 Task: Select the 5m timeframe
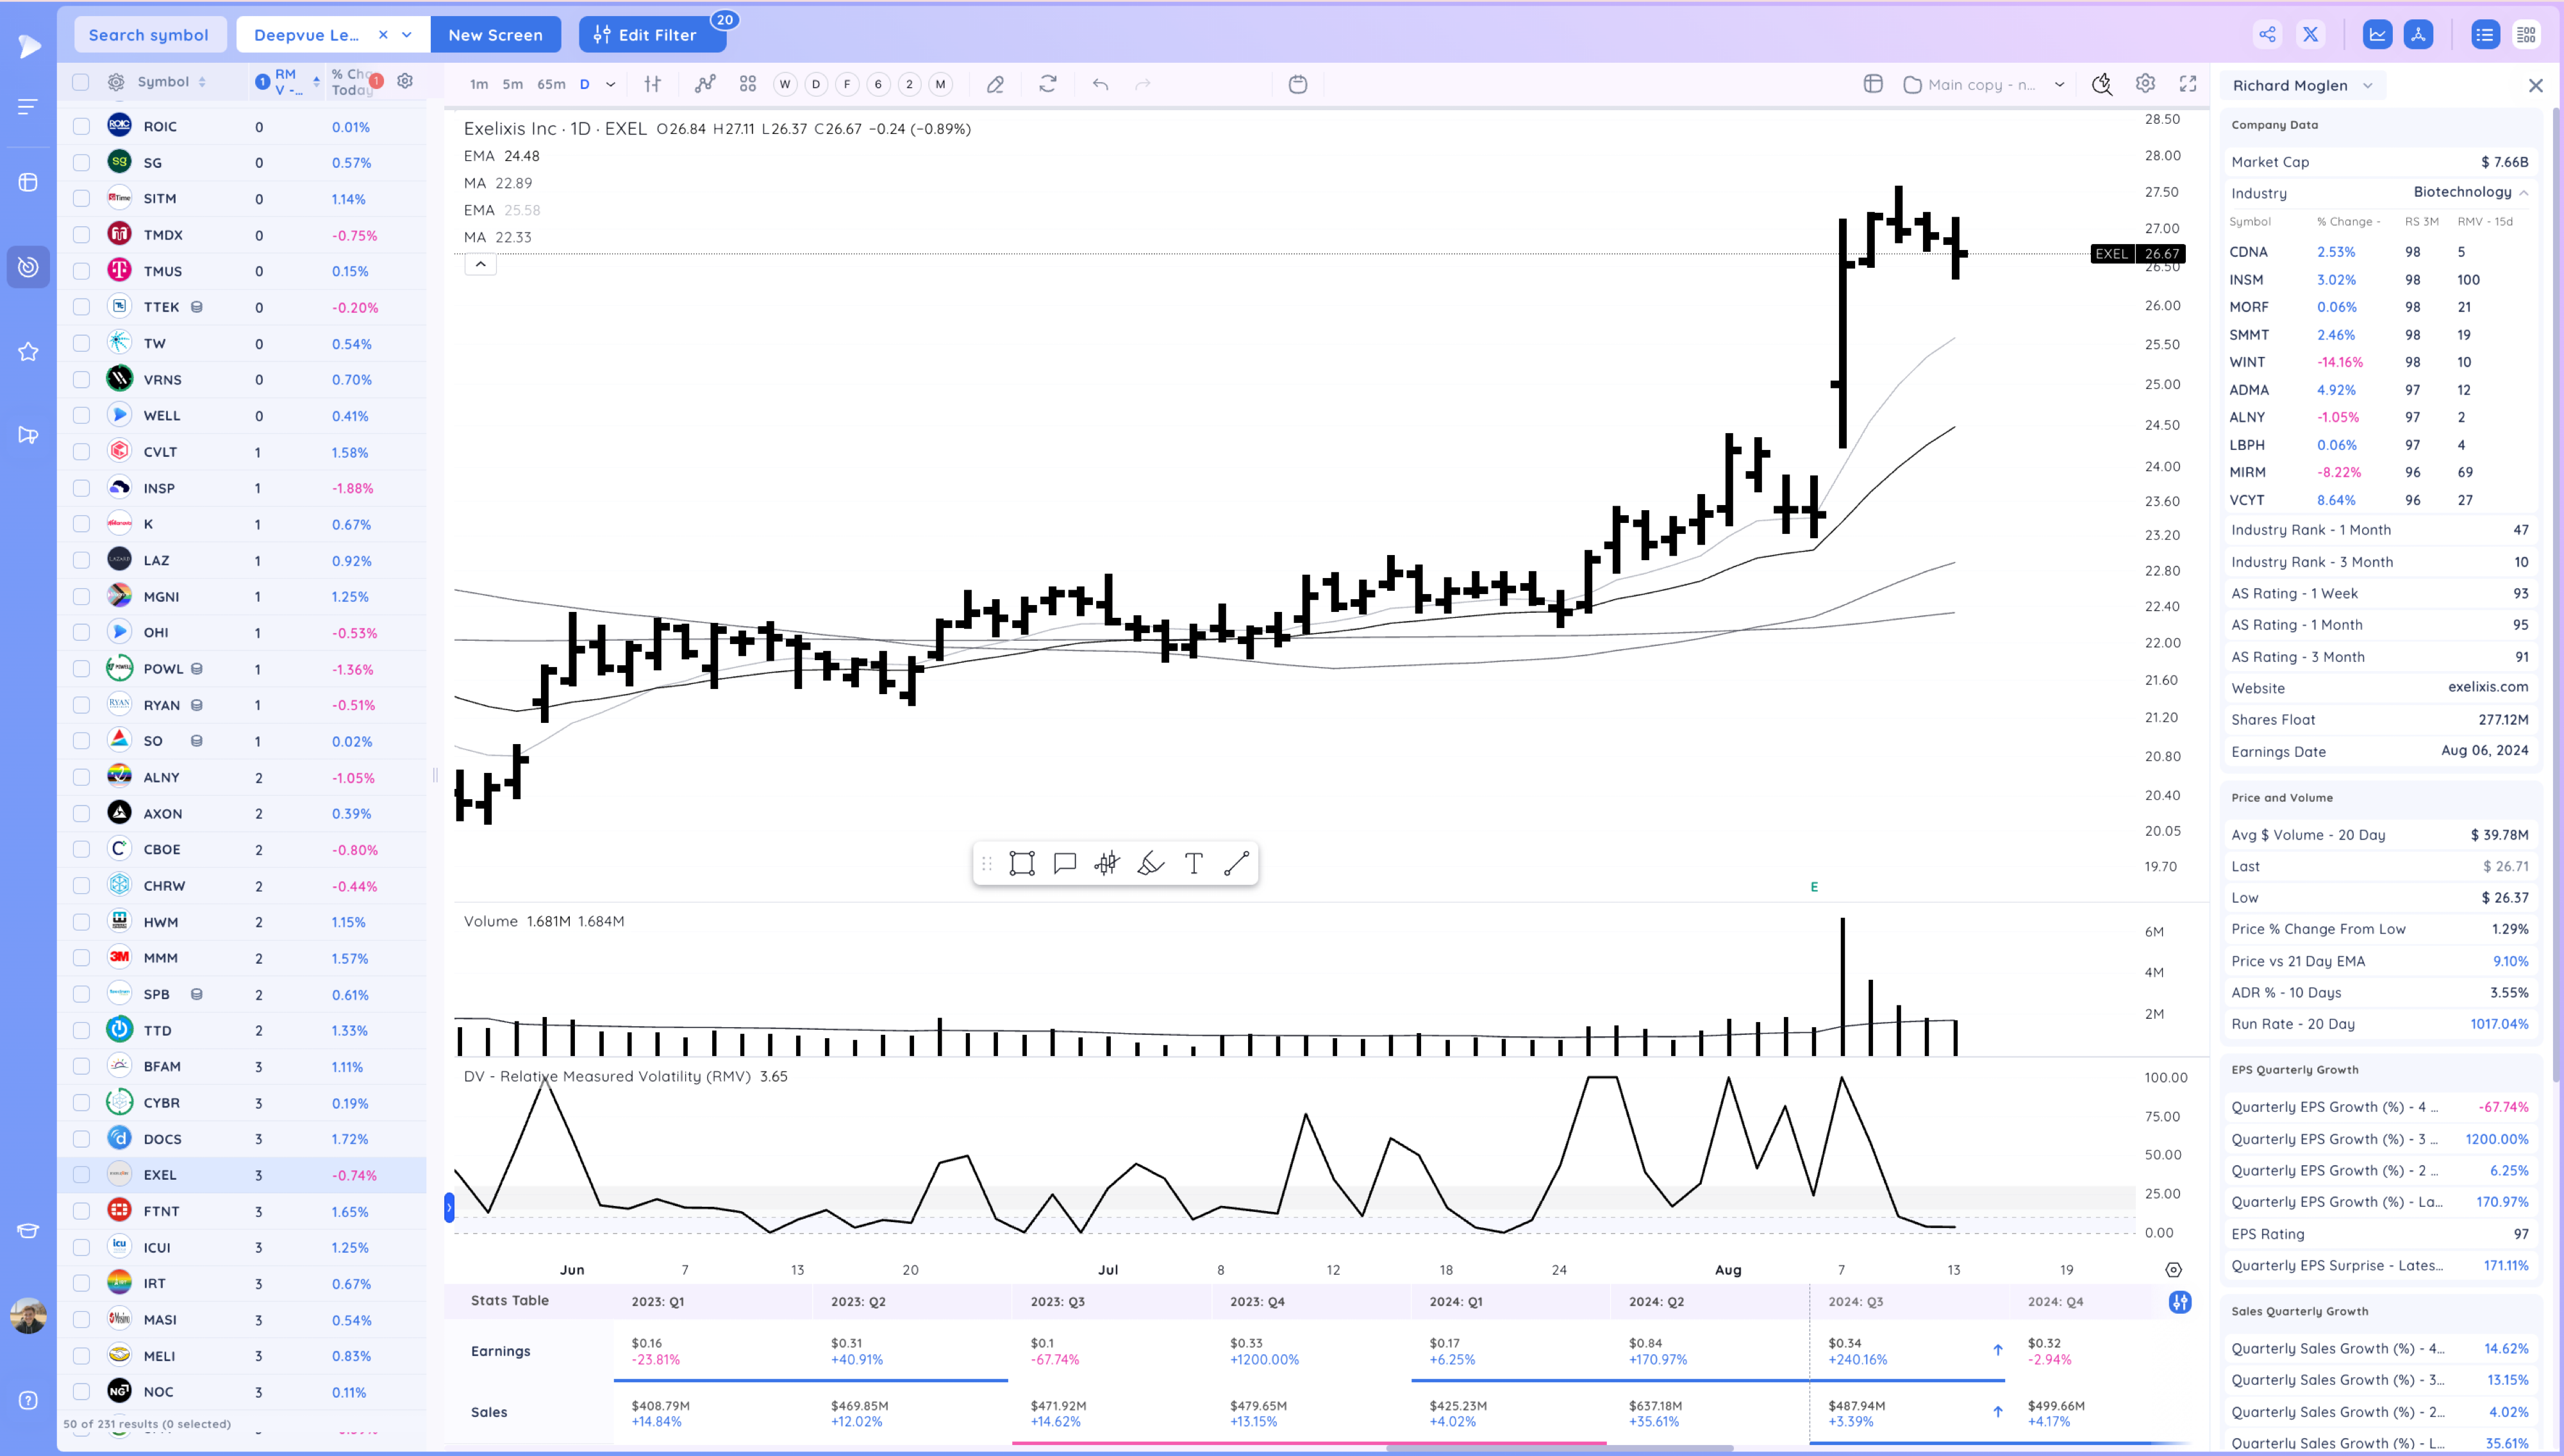[x=512, y=84]
